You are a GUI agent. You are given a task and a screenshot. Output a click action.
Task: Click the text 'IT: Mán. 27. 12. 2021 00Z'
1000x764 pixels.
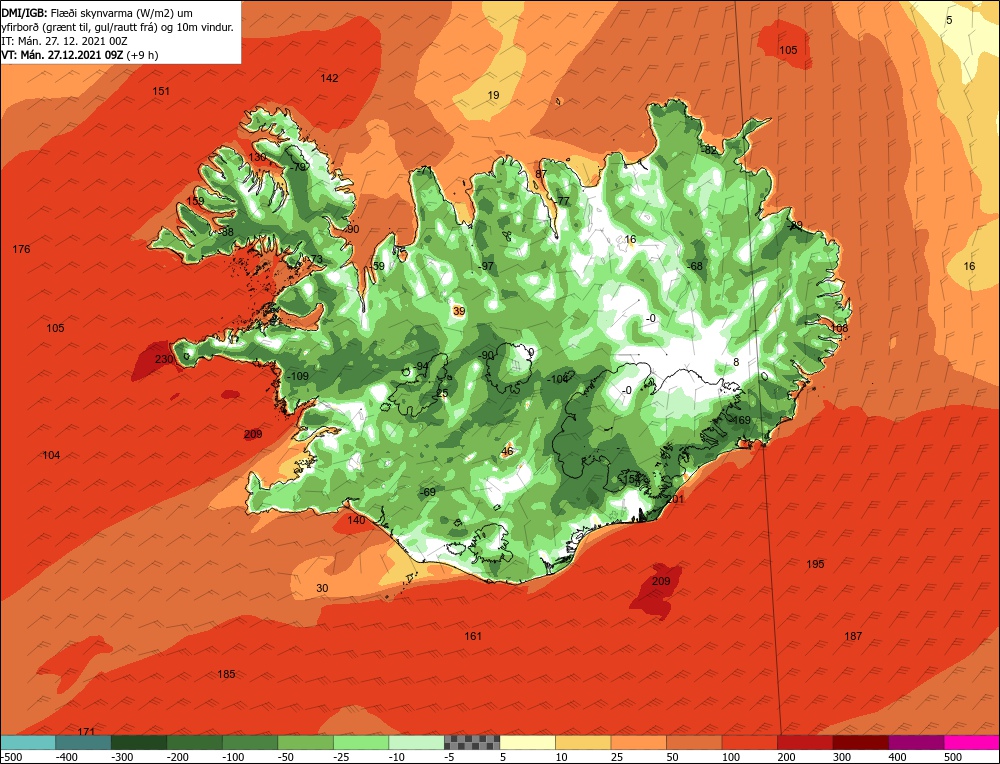point(64,41)
